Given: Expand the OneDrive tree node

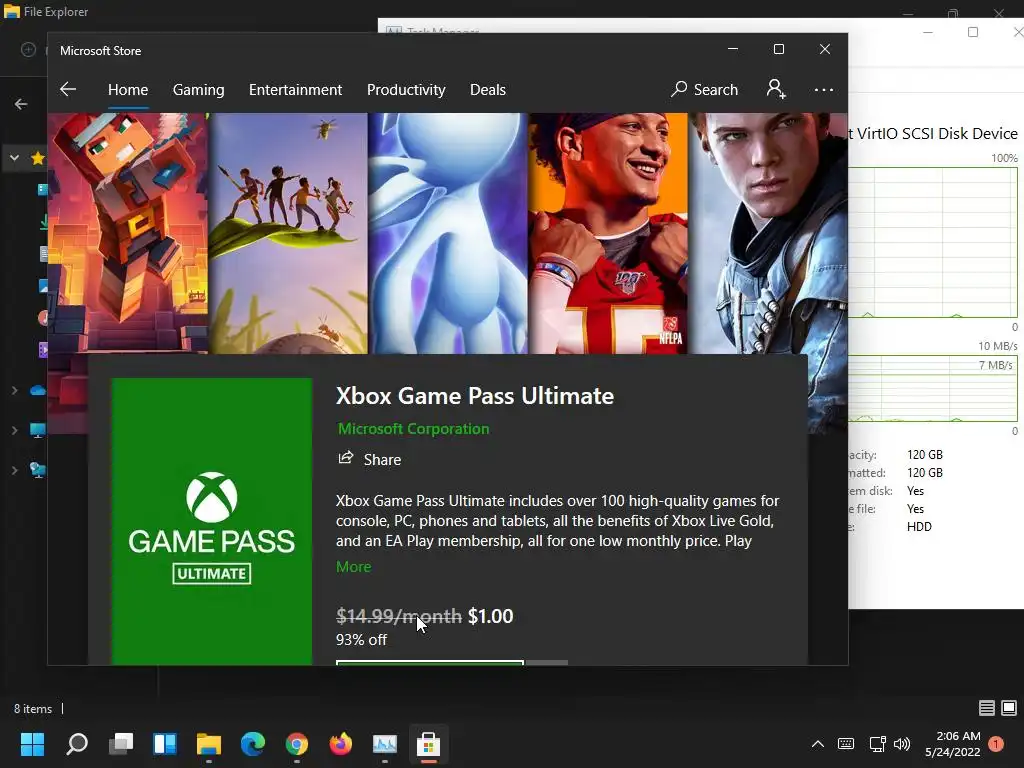Looking at the screenshot, I should pyautogui.click(x=14, y=390).
